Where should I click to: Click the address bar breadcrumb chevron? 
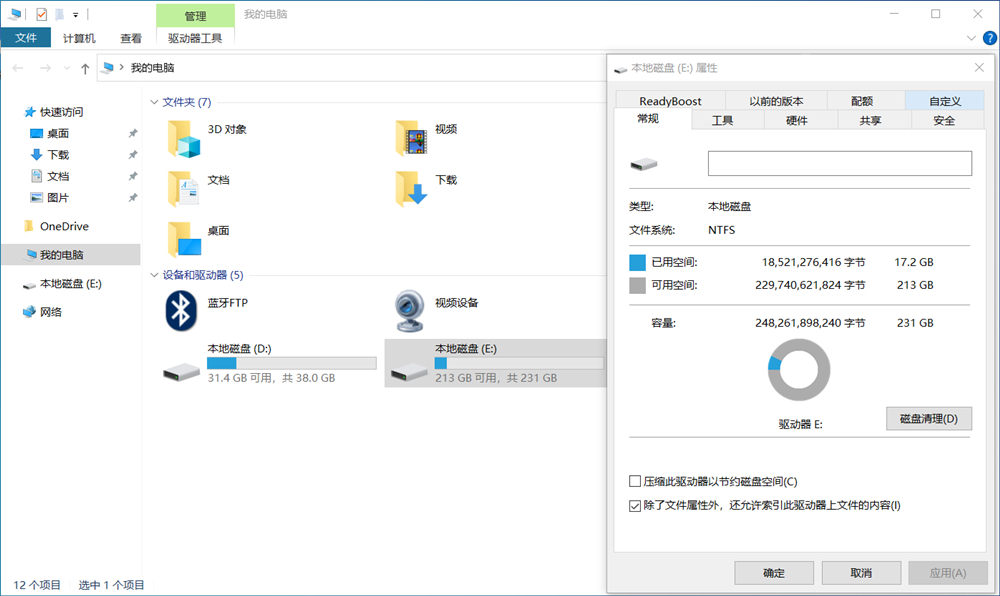[x=121, y=67]
